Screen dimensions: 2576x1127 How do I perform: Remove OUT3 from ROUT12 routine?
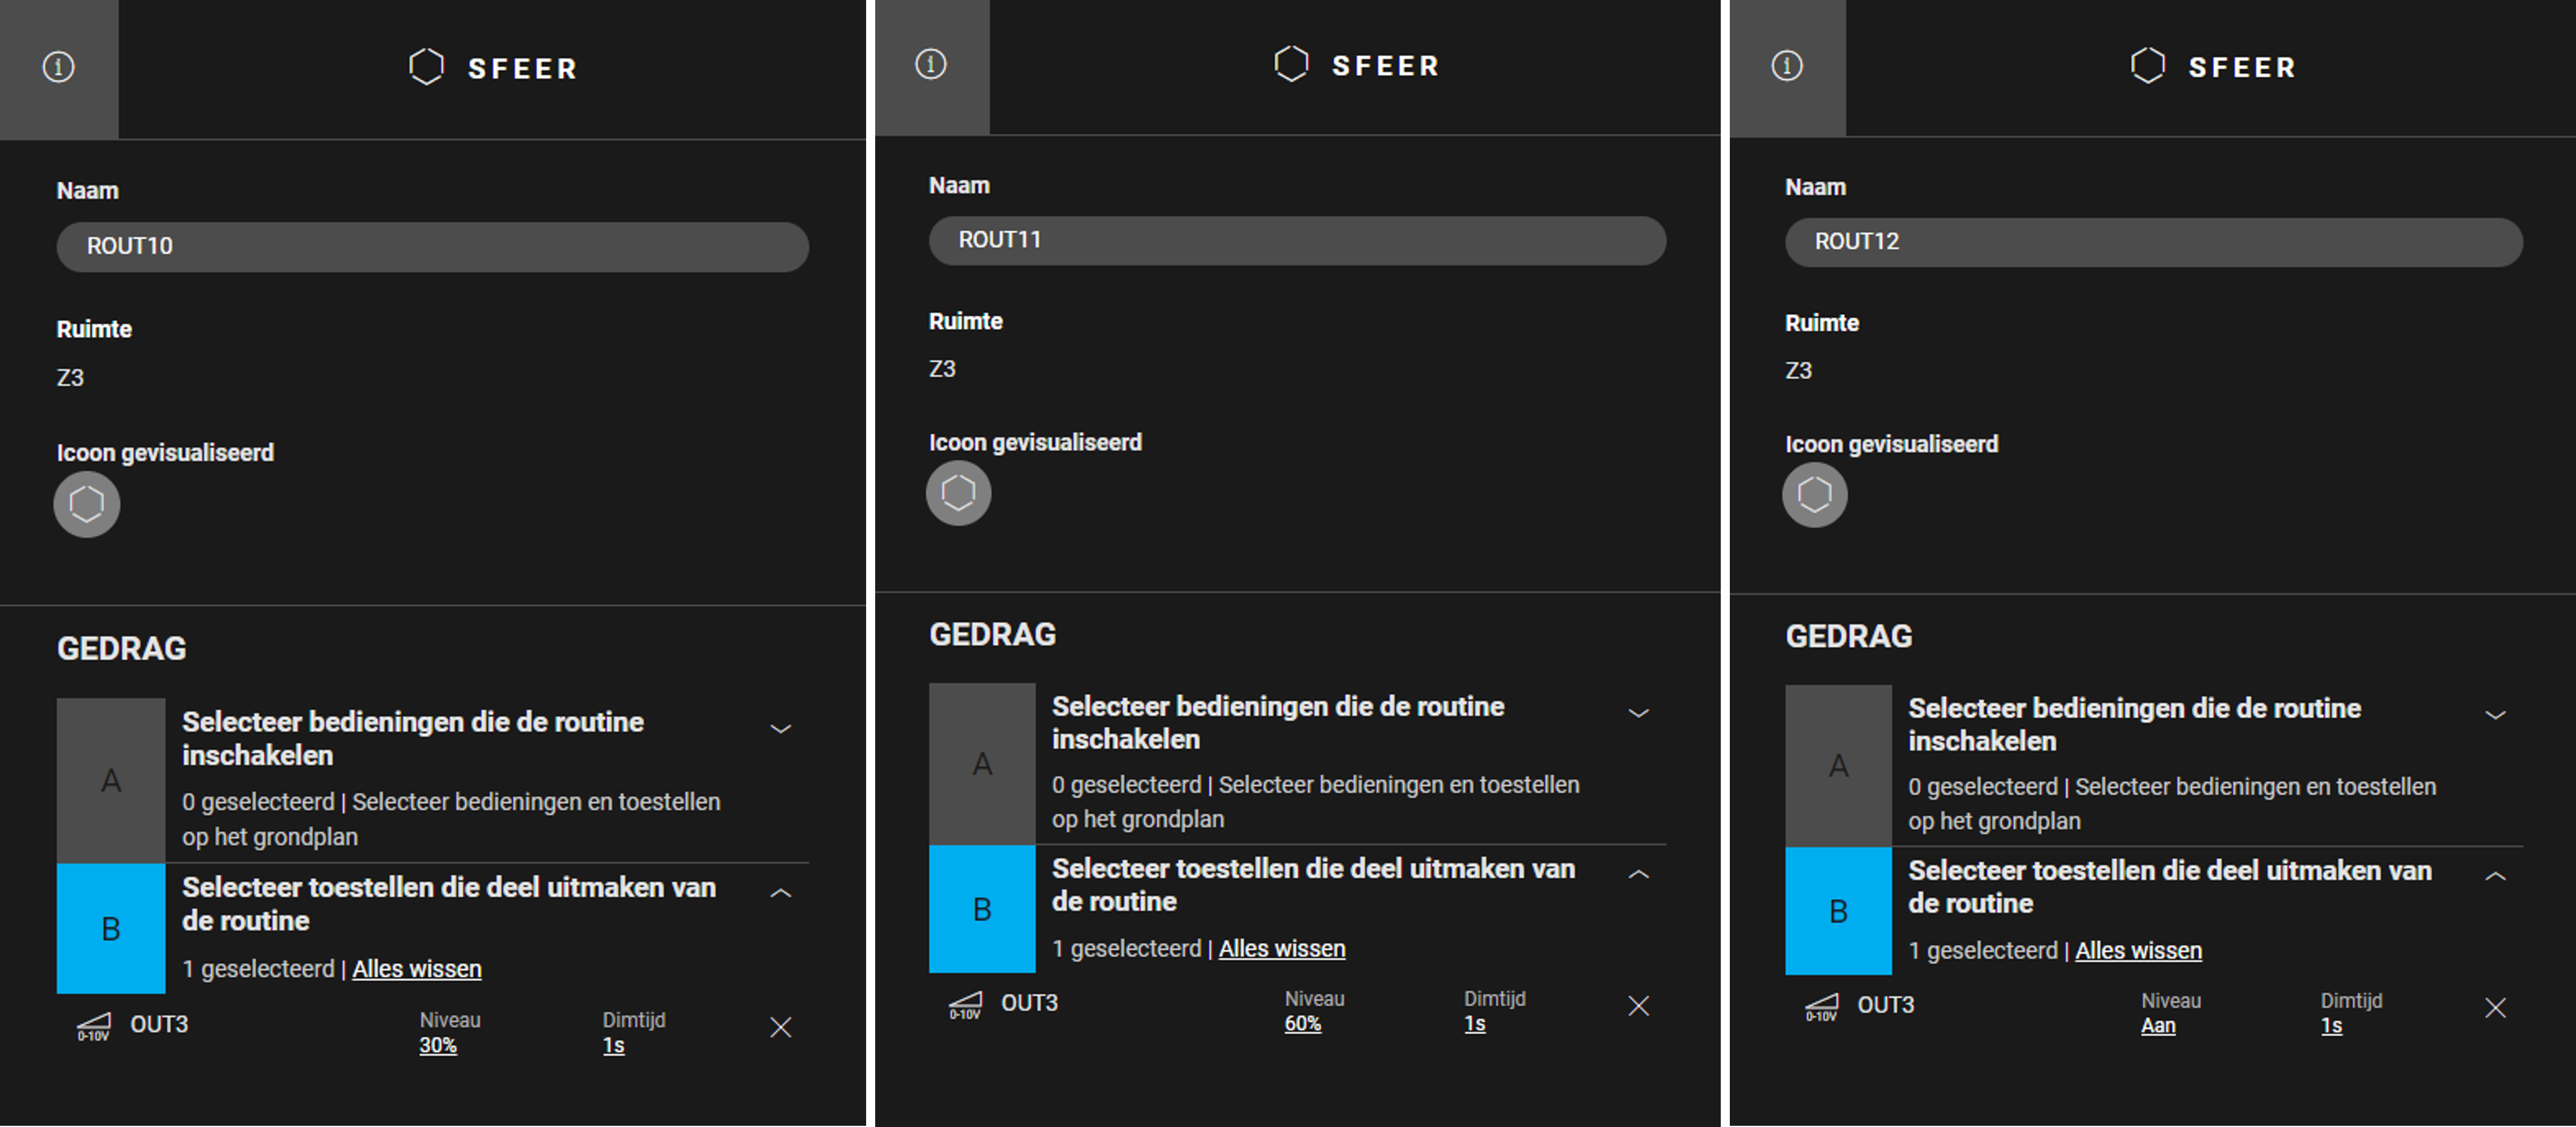(x=2495, y=1008)
